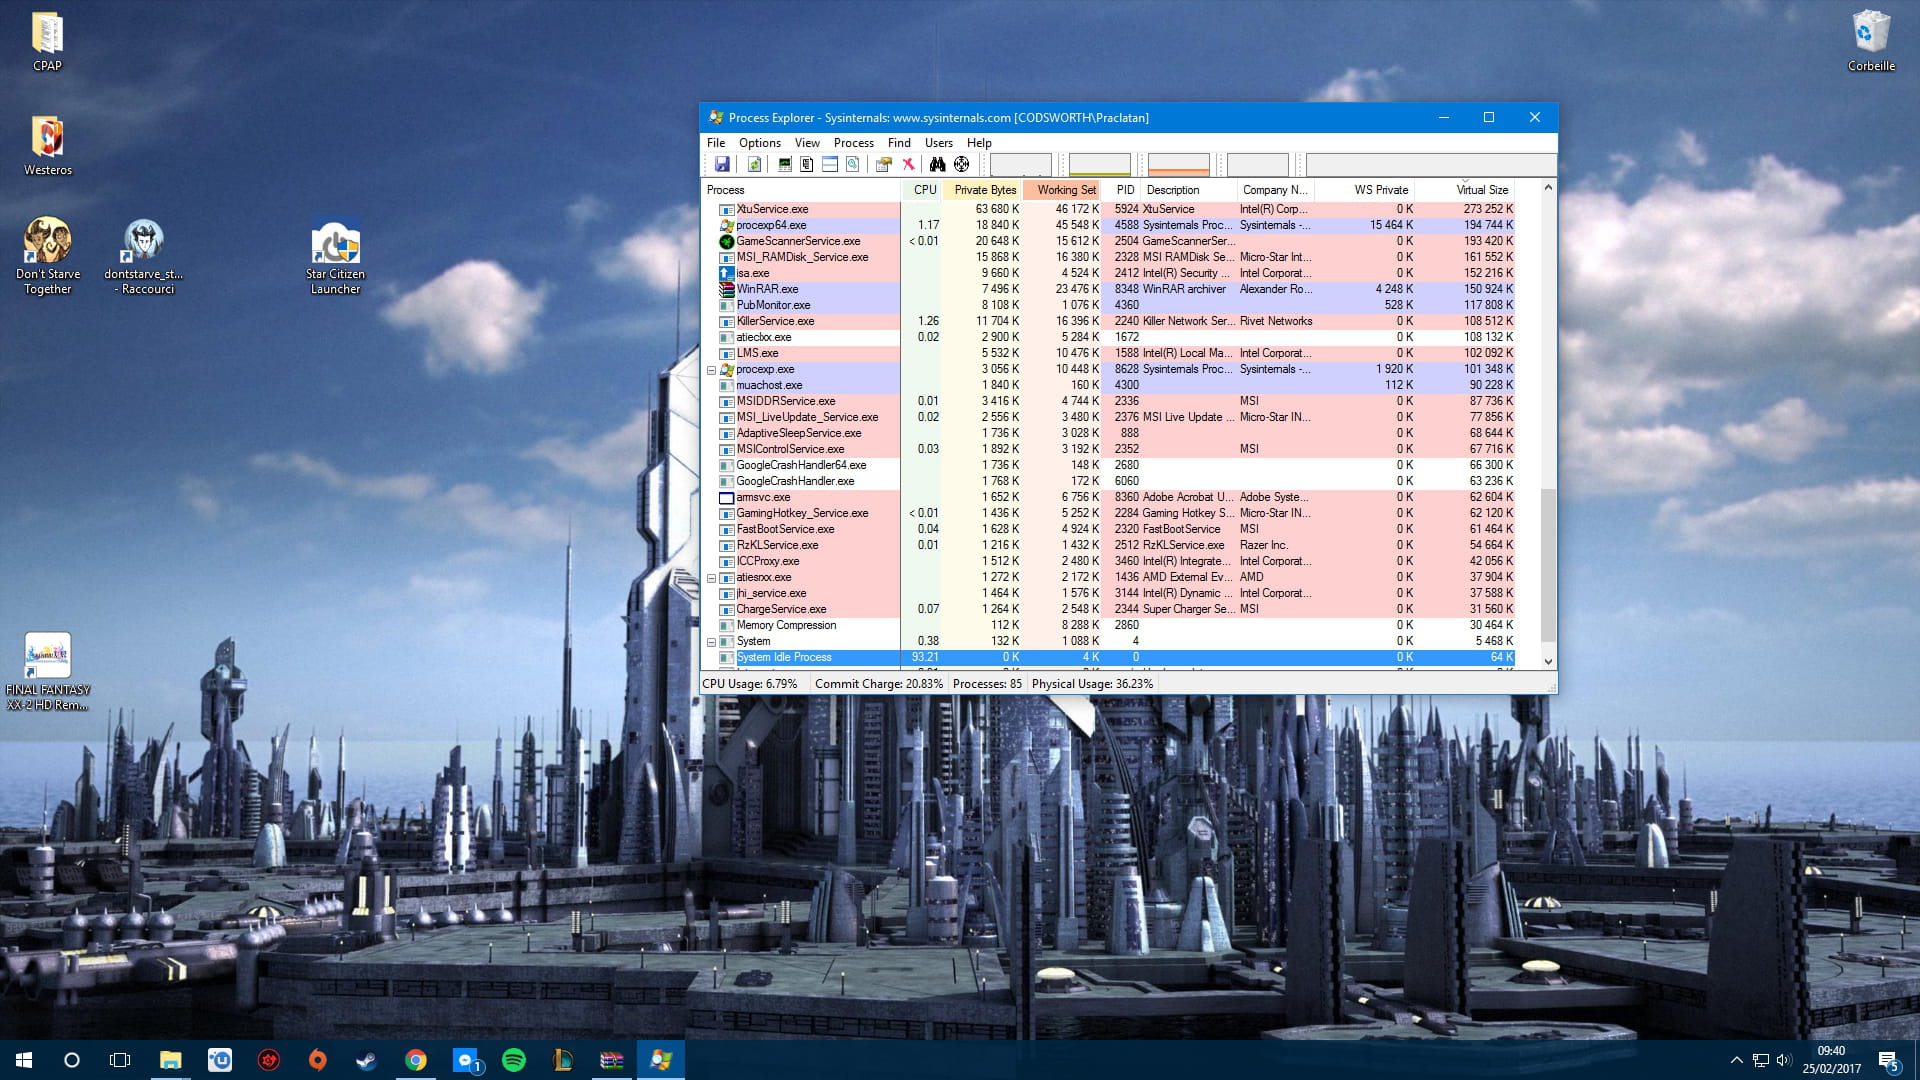The height and width of the screenshot is (1080, 1920).
Task: Sort by the PID column header
Action: coord(1123,190)
